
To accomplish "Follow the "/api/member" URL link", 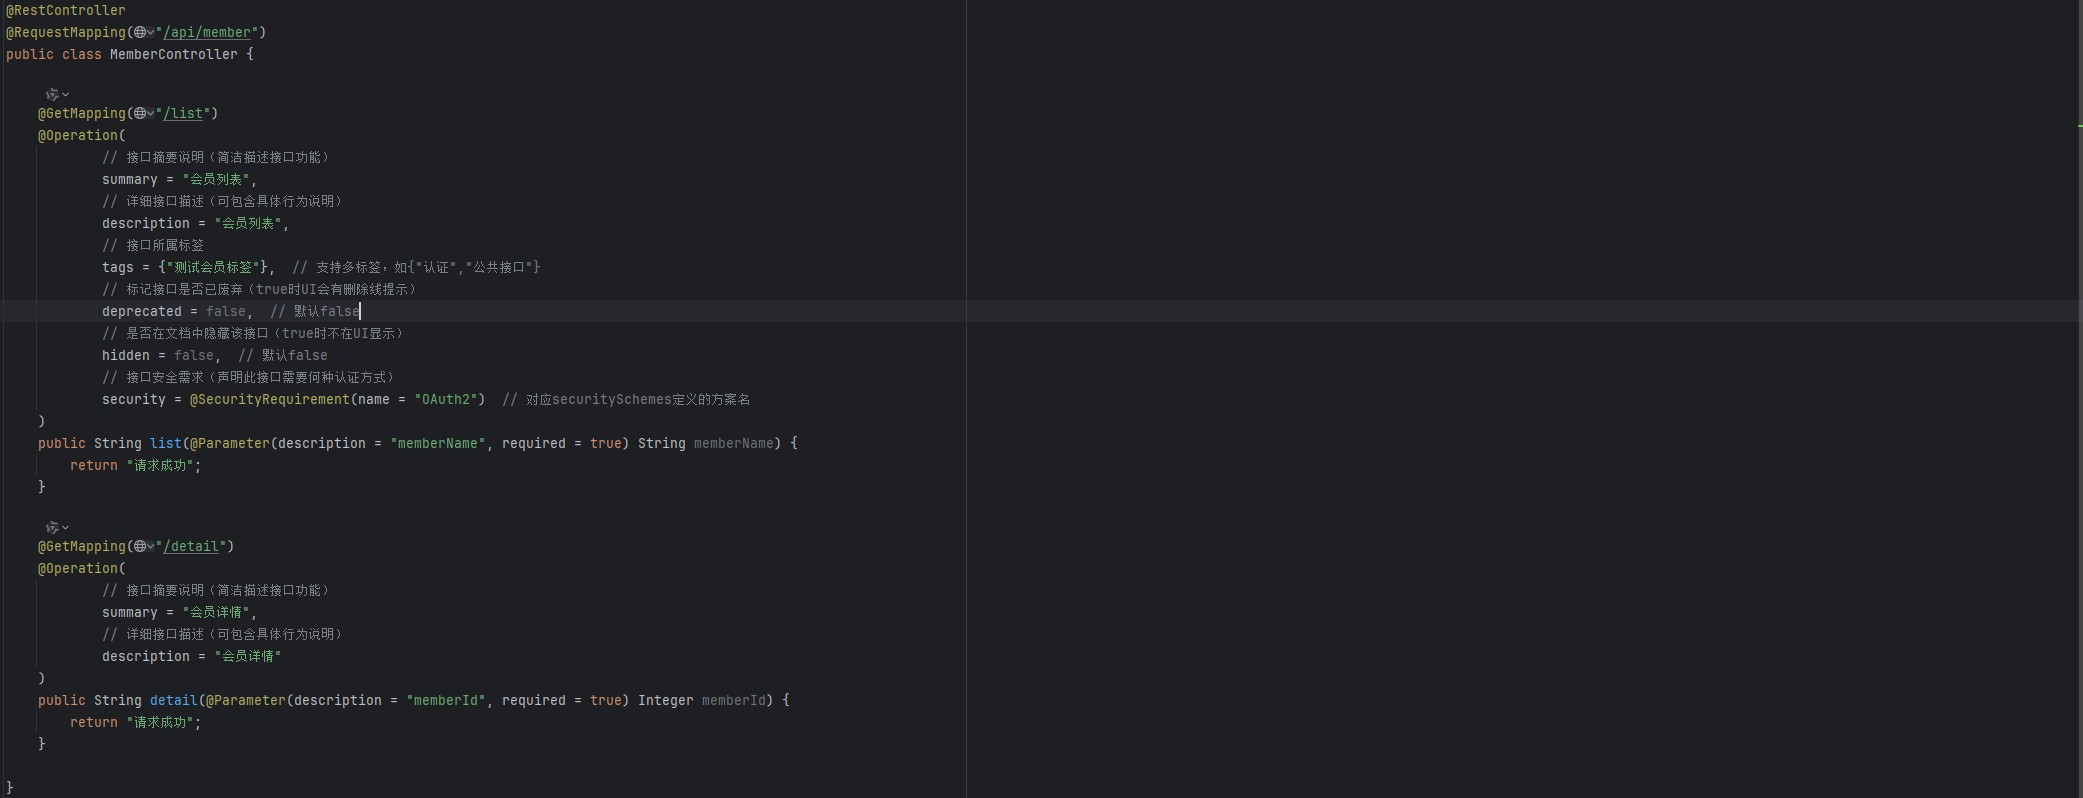I will point(206,32).
